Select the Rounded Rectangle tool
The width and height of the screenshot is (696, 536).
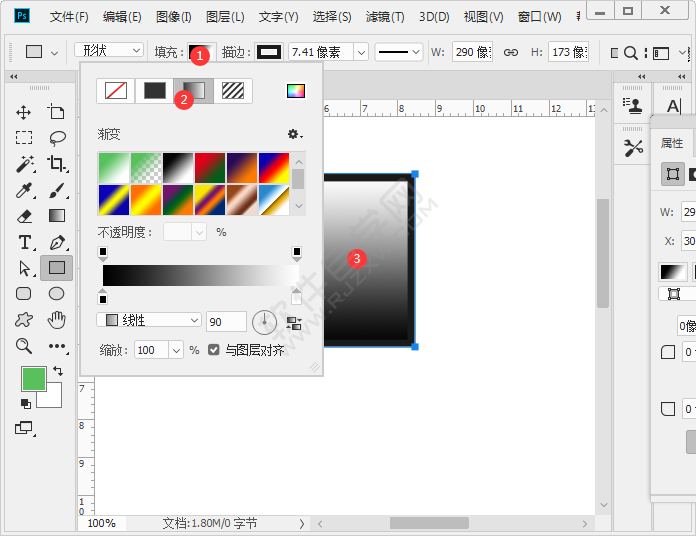24,294
